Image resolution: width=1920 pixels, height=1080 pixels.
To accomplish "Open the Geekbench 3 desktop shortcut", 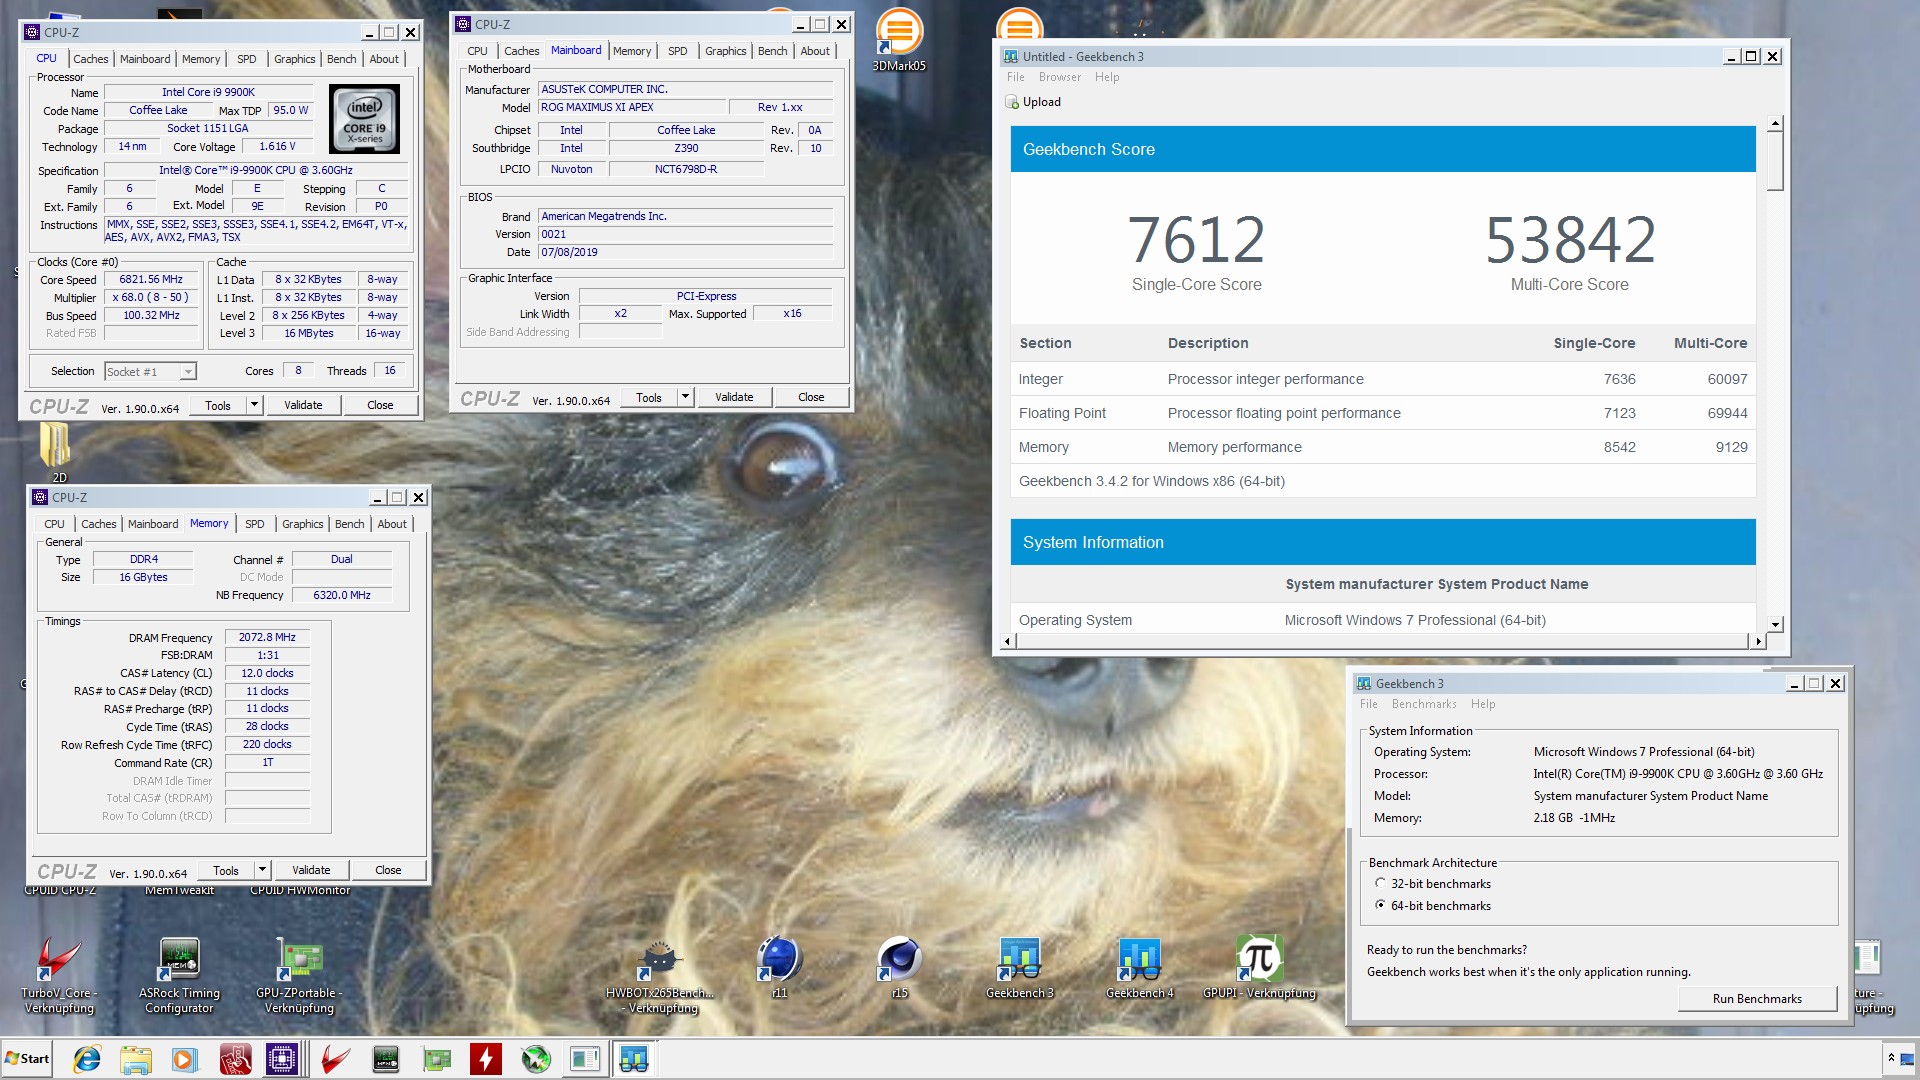I will [x=1020, y=967].
